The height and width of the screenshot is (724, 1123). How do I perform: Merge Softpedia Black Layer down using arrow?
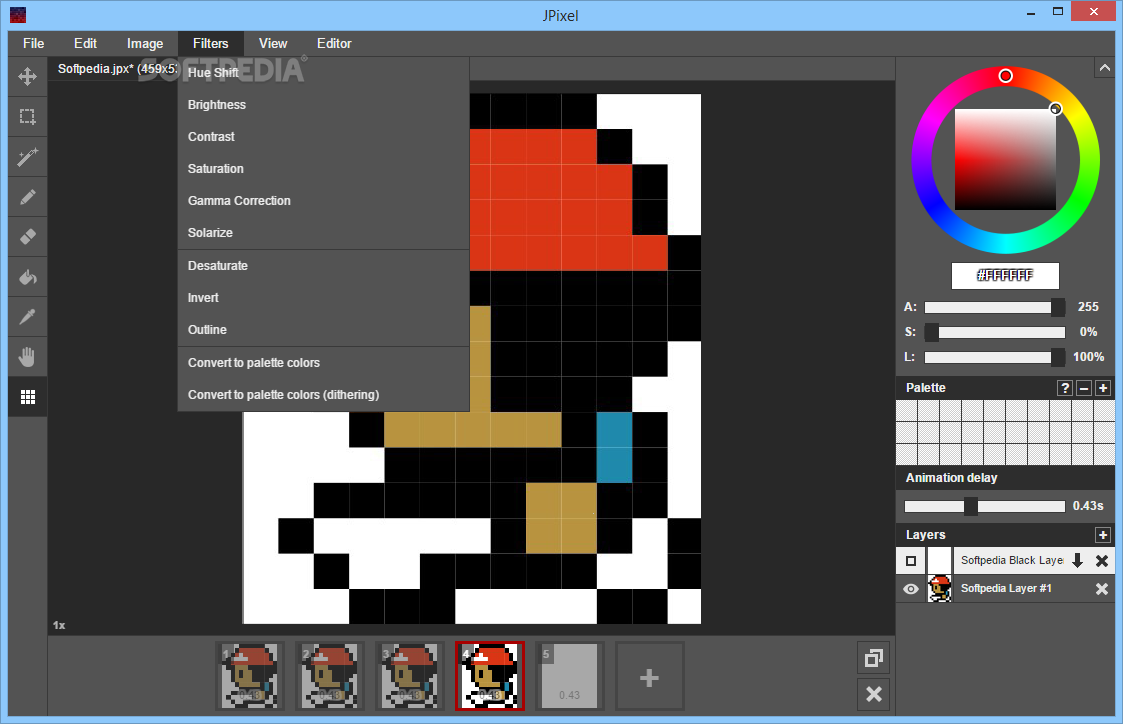pyautogui.click(x=1077, y=561)
